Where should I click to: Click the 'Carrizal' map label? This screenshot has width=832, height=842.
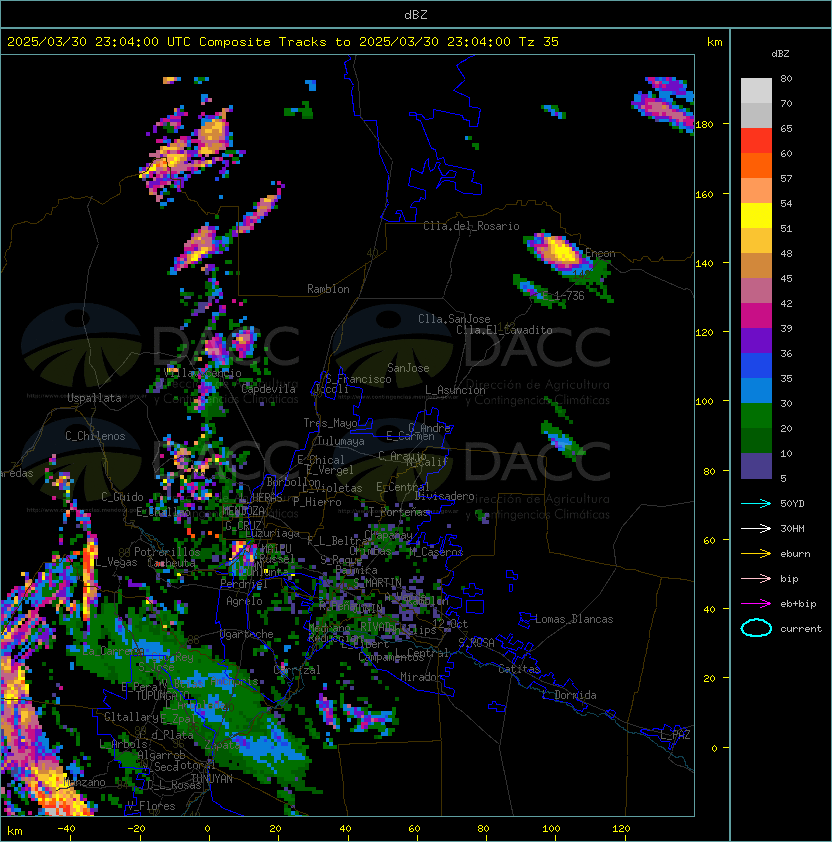pos(297,670)
